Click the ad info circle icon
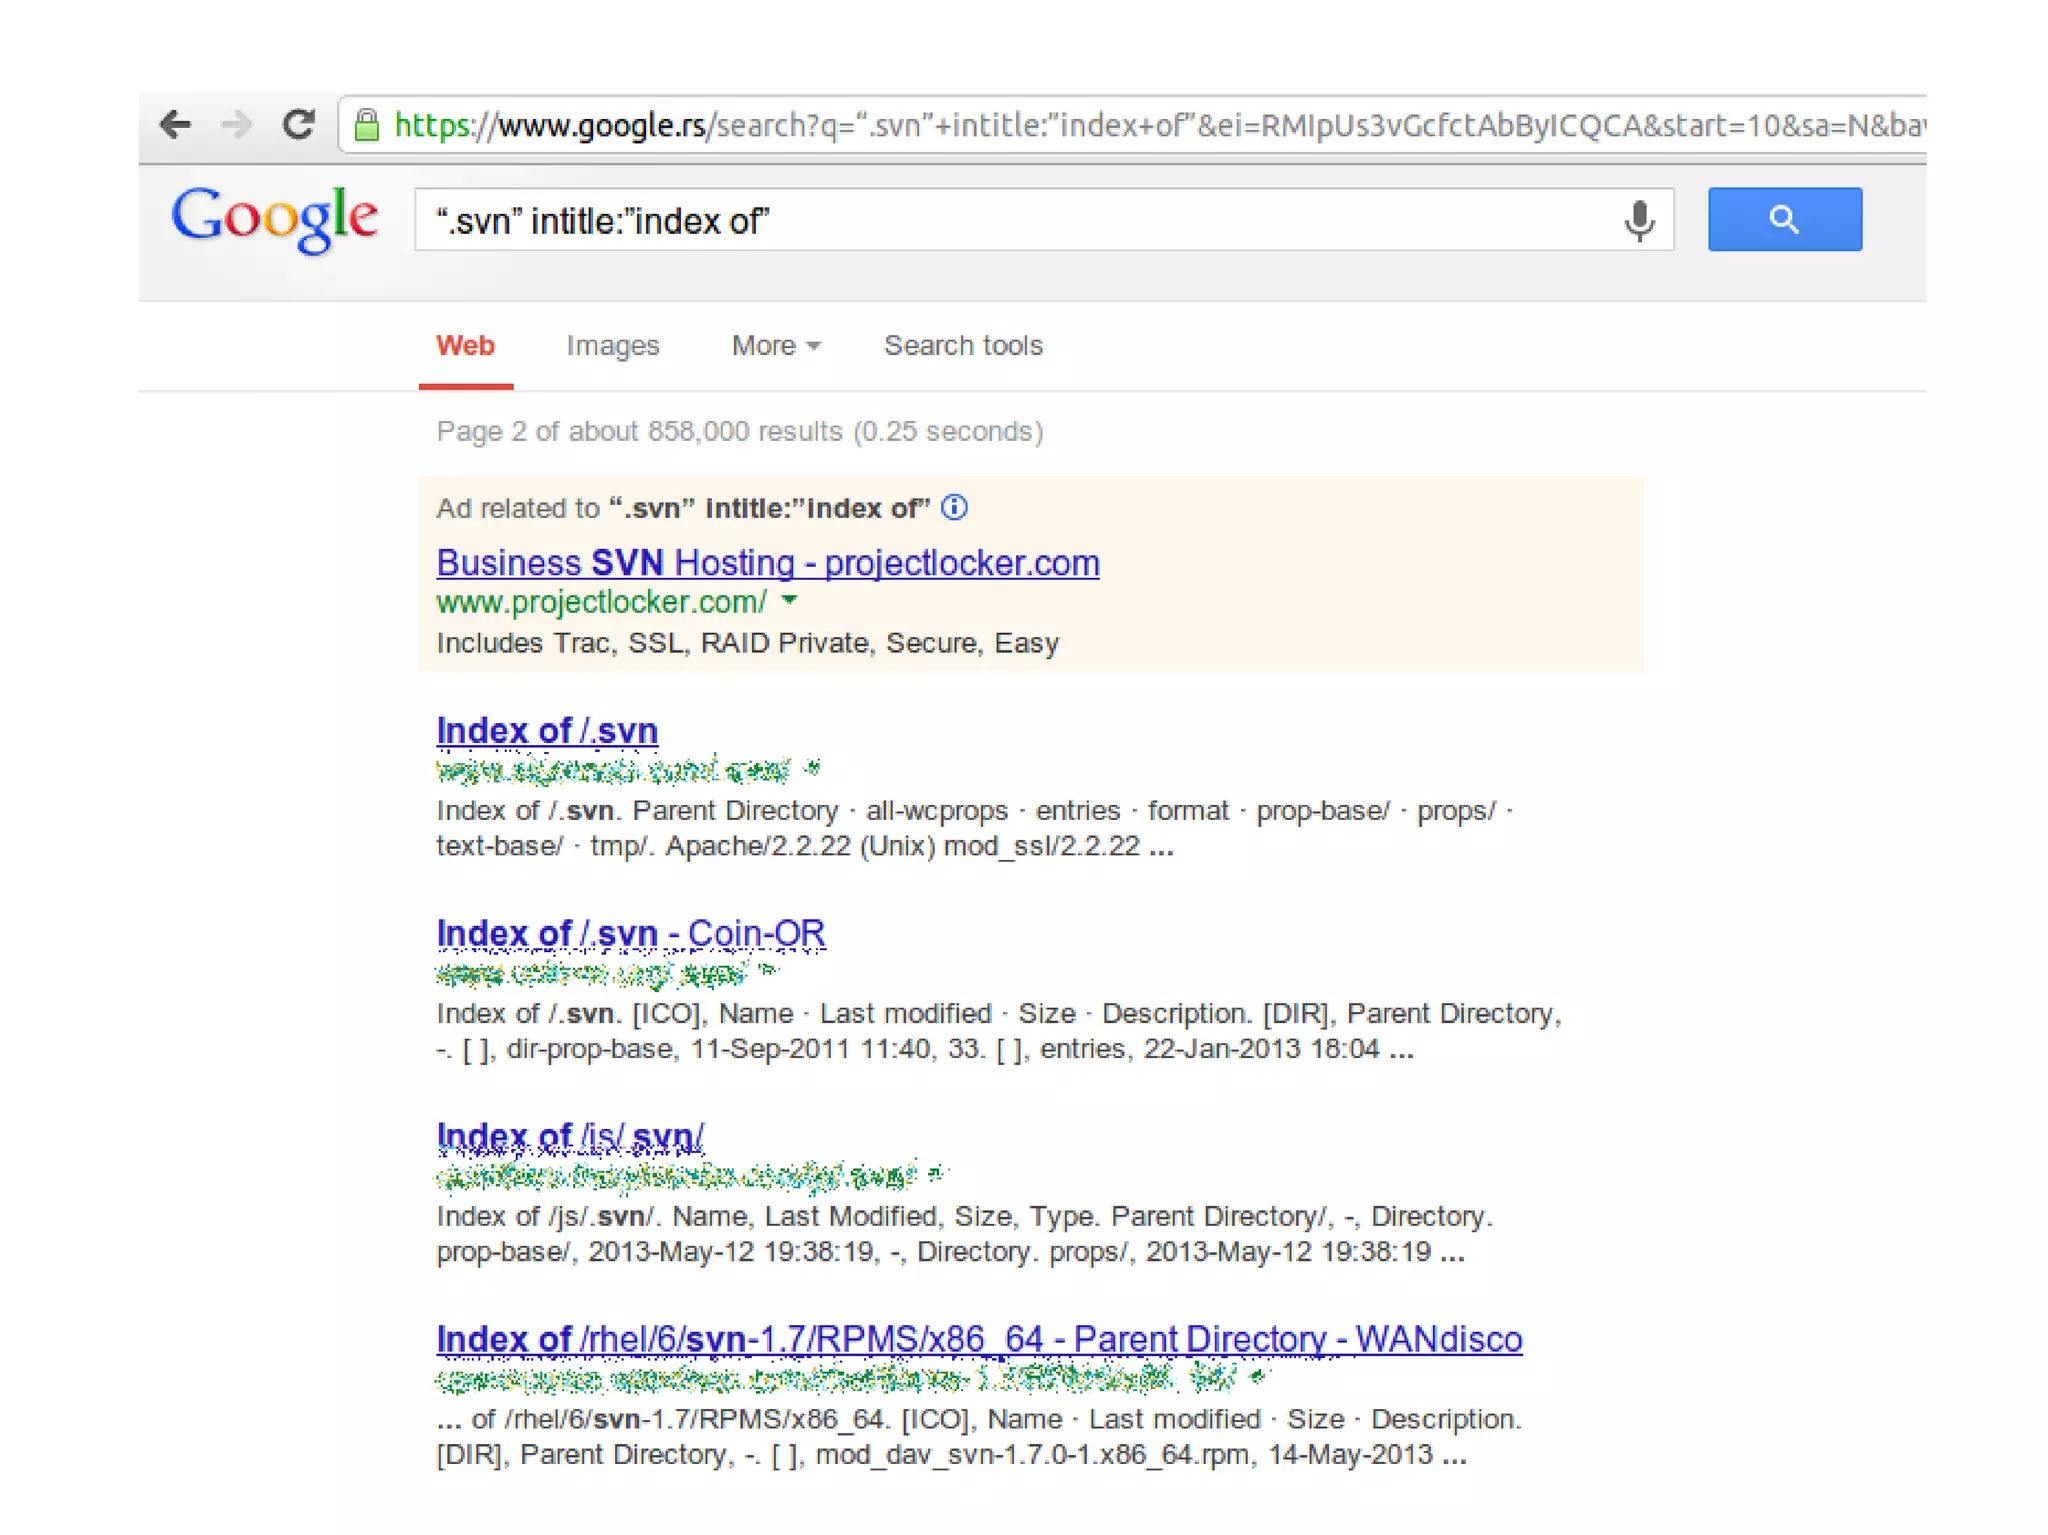The image size is (2048, 1535). coord(955,508)
